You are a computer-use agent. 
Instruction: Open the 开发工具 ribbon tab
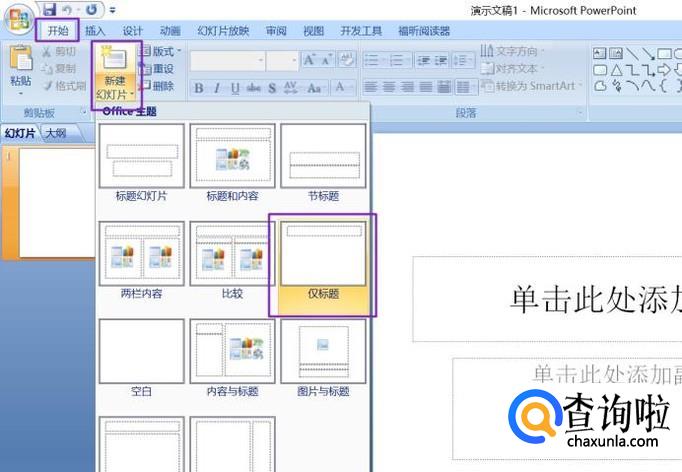[361, 31]
